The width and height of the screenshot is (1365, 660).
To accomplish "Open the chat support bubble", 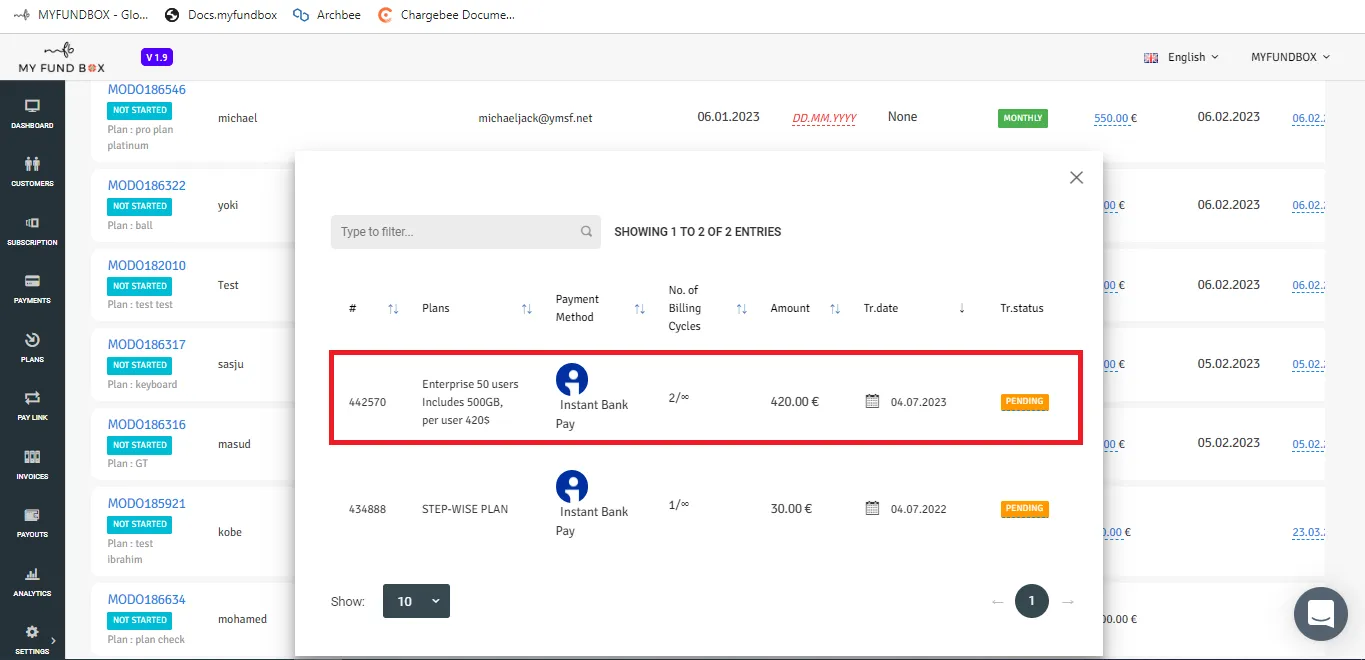I will (1321, 613).
